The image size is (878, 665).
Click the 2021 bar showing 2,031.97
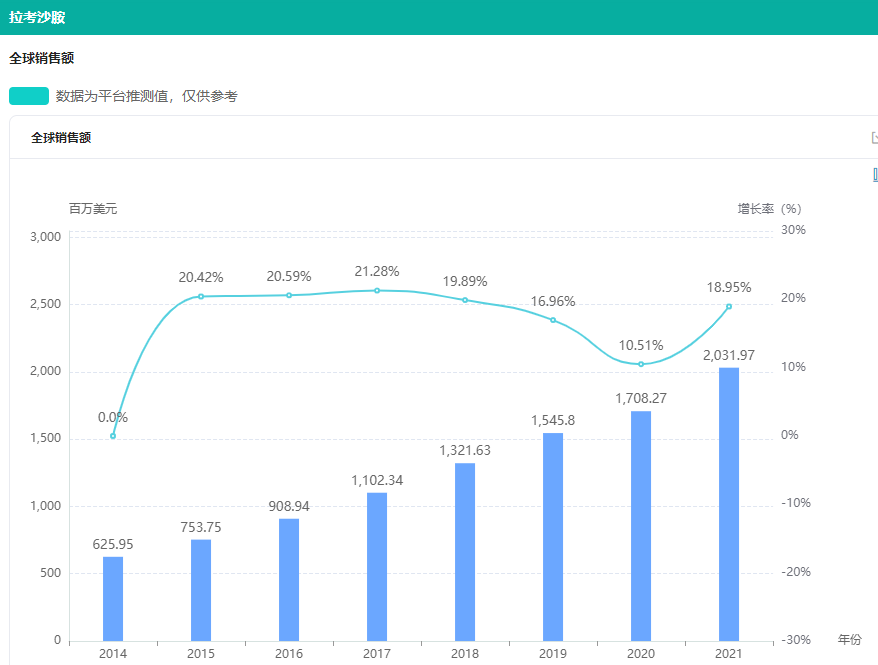coord(729,504)
